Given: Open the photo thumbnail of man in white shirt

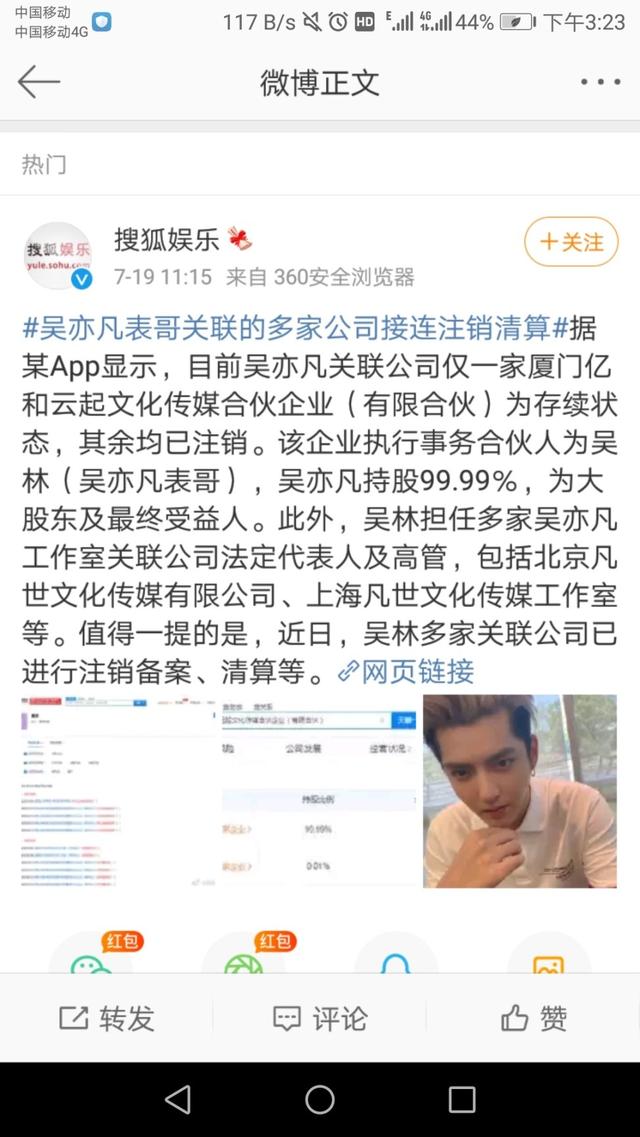Looking at the screenshot, I should 520,791.
